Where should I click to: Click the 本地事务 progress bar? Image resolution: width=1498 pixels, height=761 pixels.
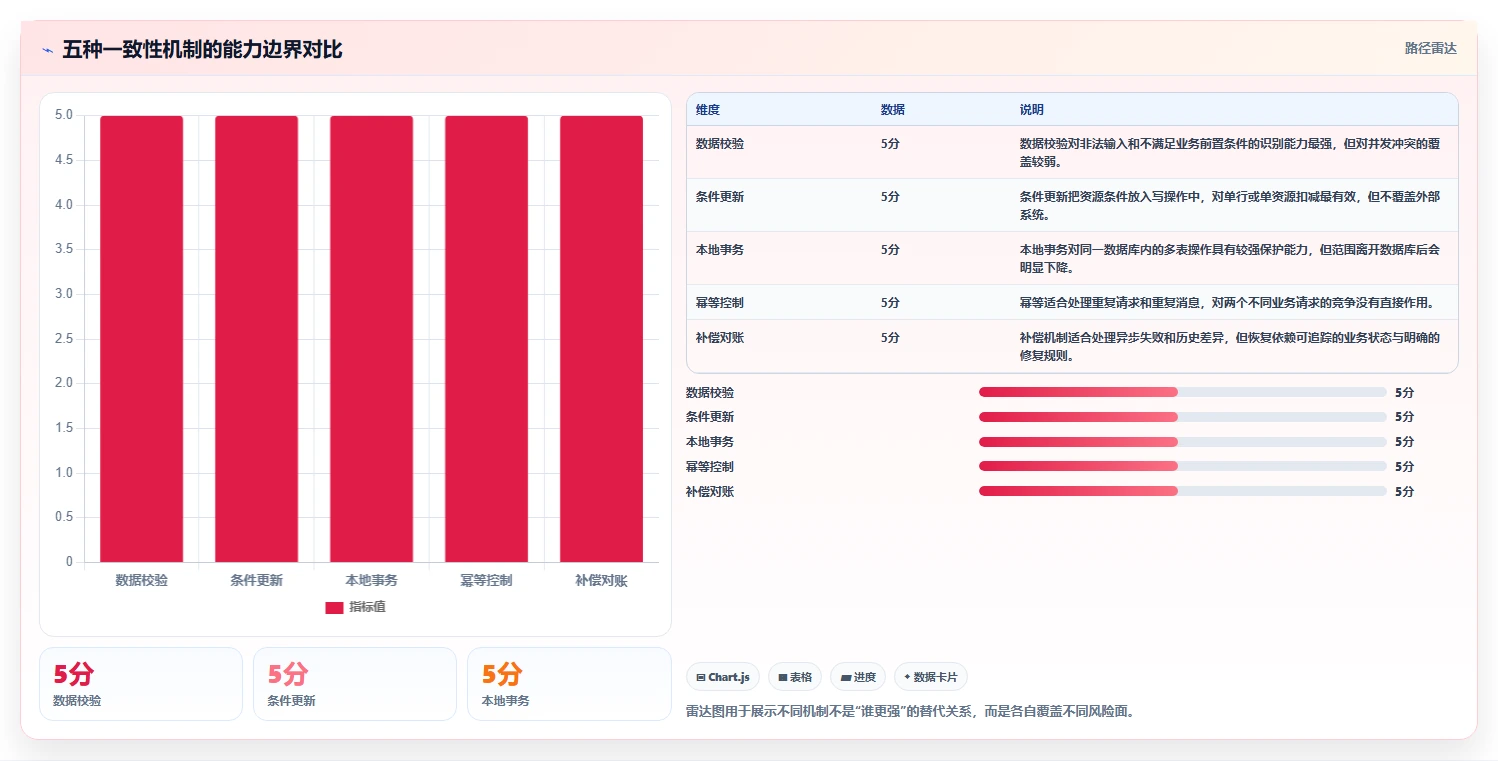click(1183, 441)
